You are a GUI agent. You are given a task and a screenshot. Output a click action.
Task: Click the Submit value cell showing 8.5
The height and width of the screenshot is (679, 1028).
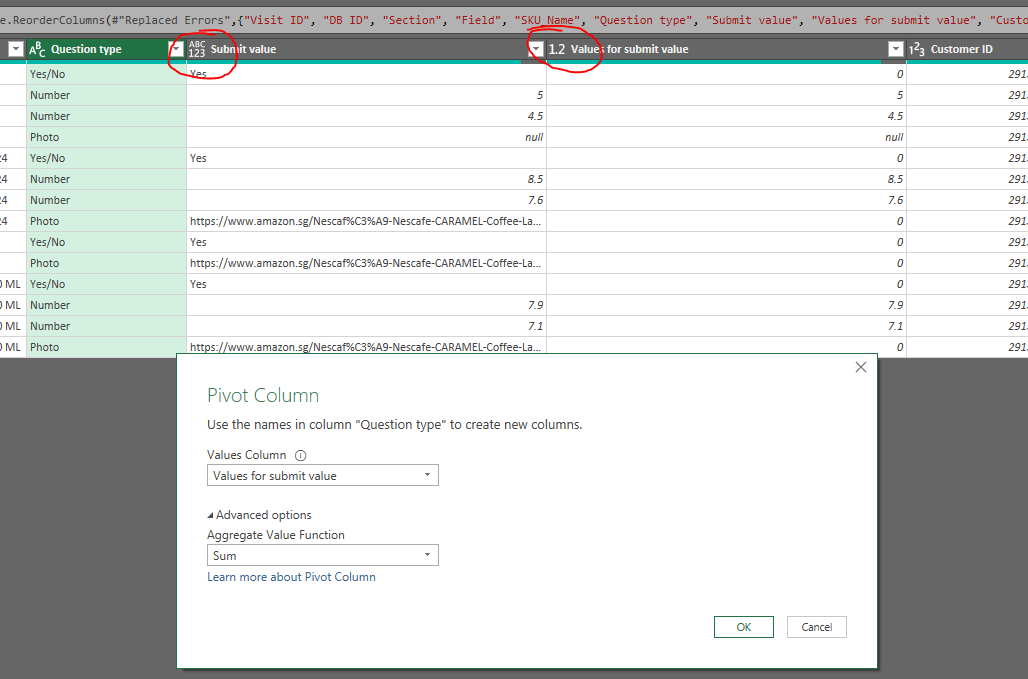tap(366, 179)
